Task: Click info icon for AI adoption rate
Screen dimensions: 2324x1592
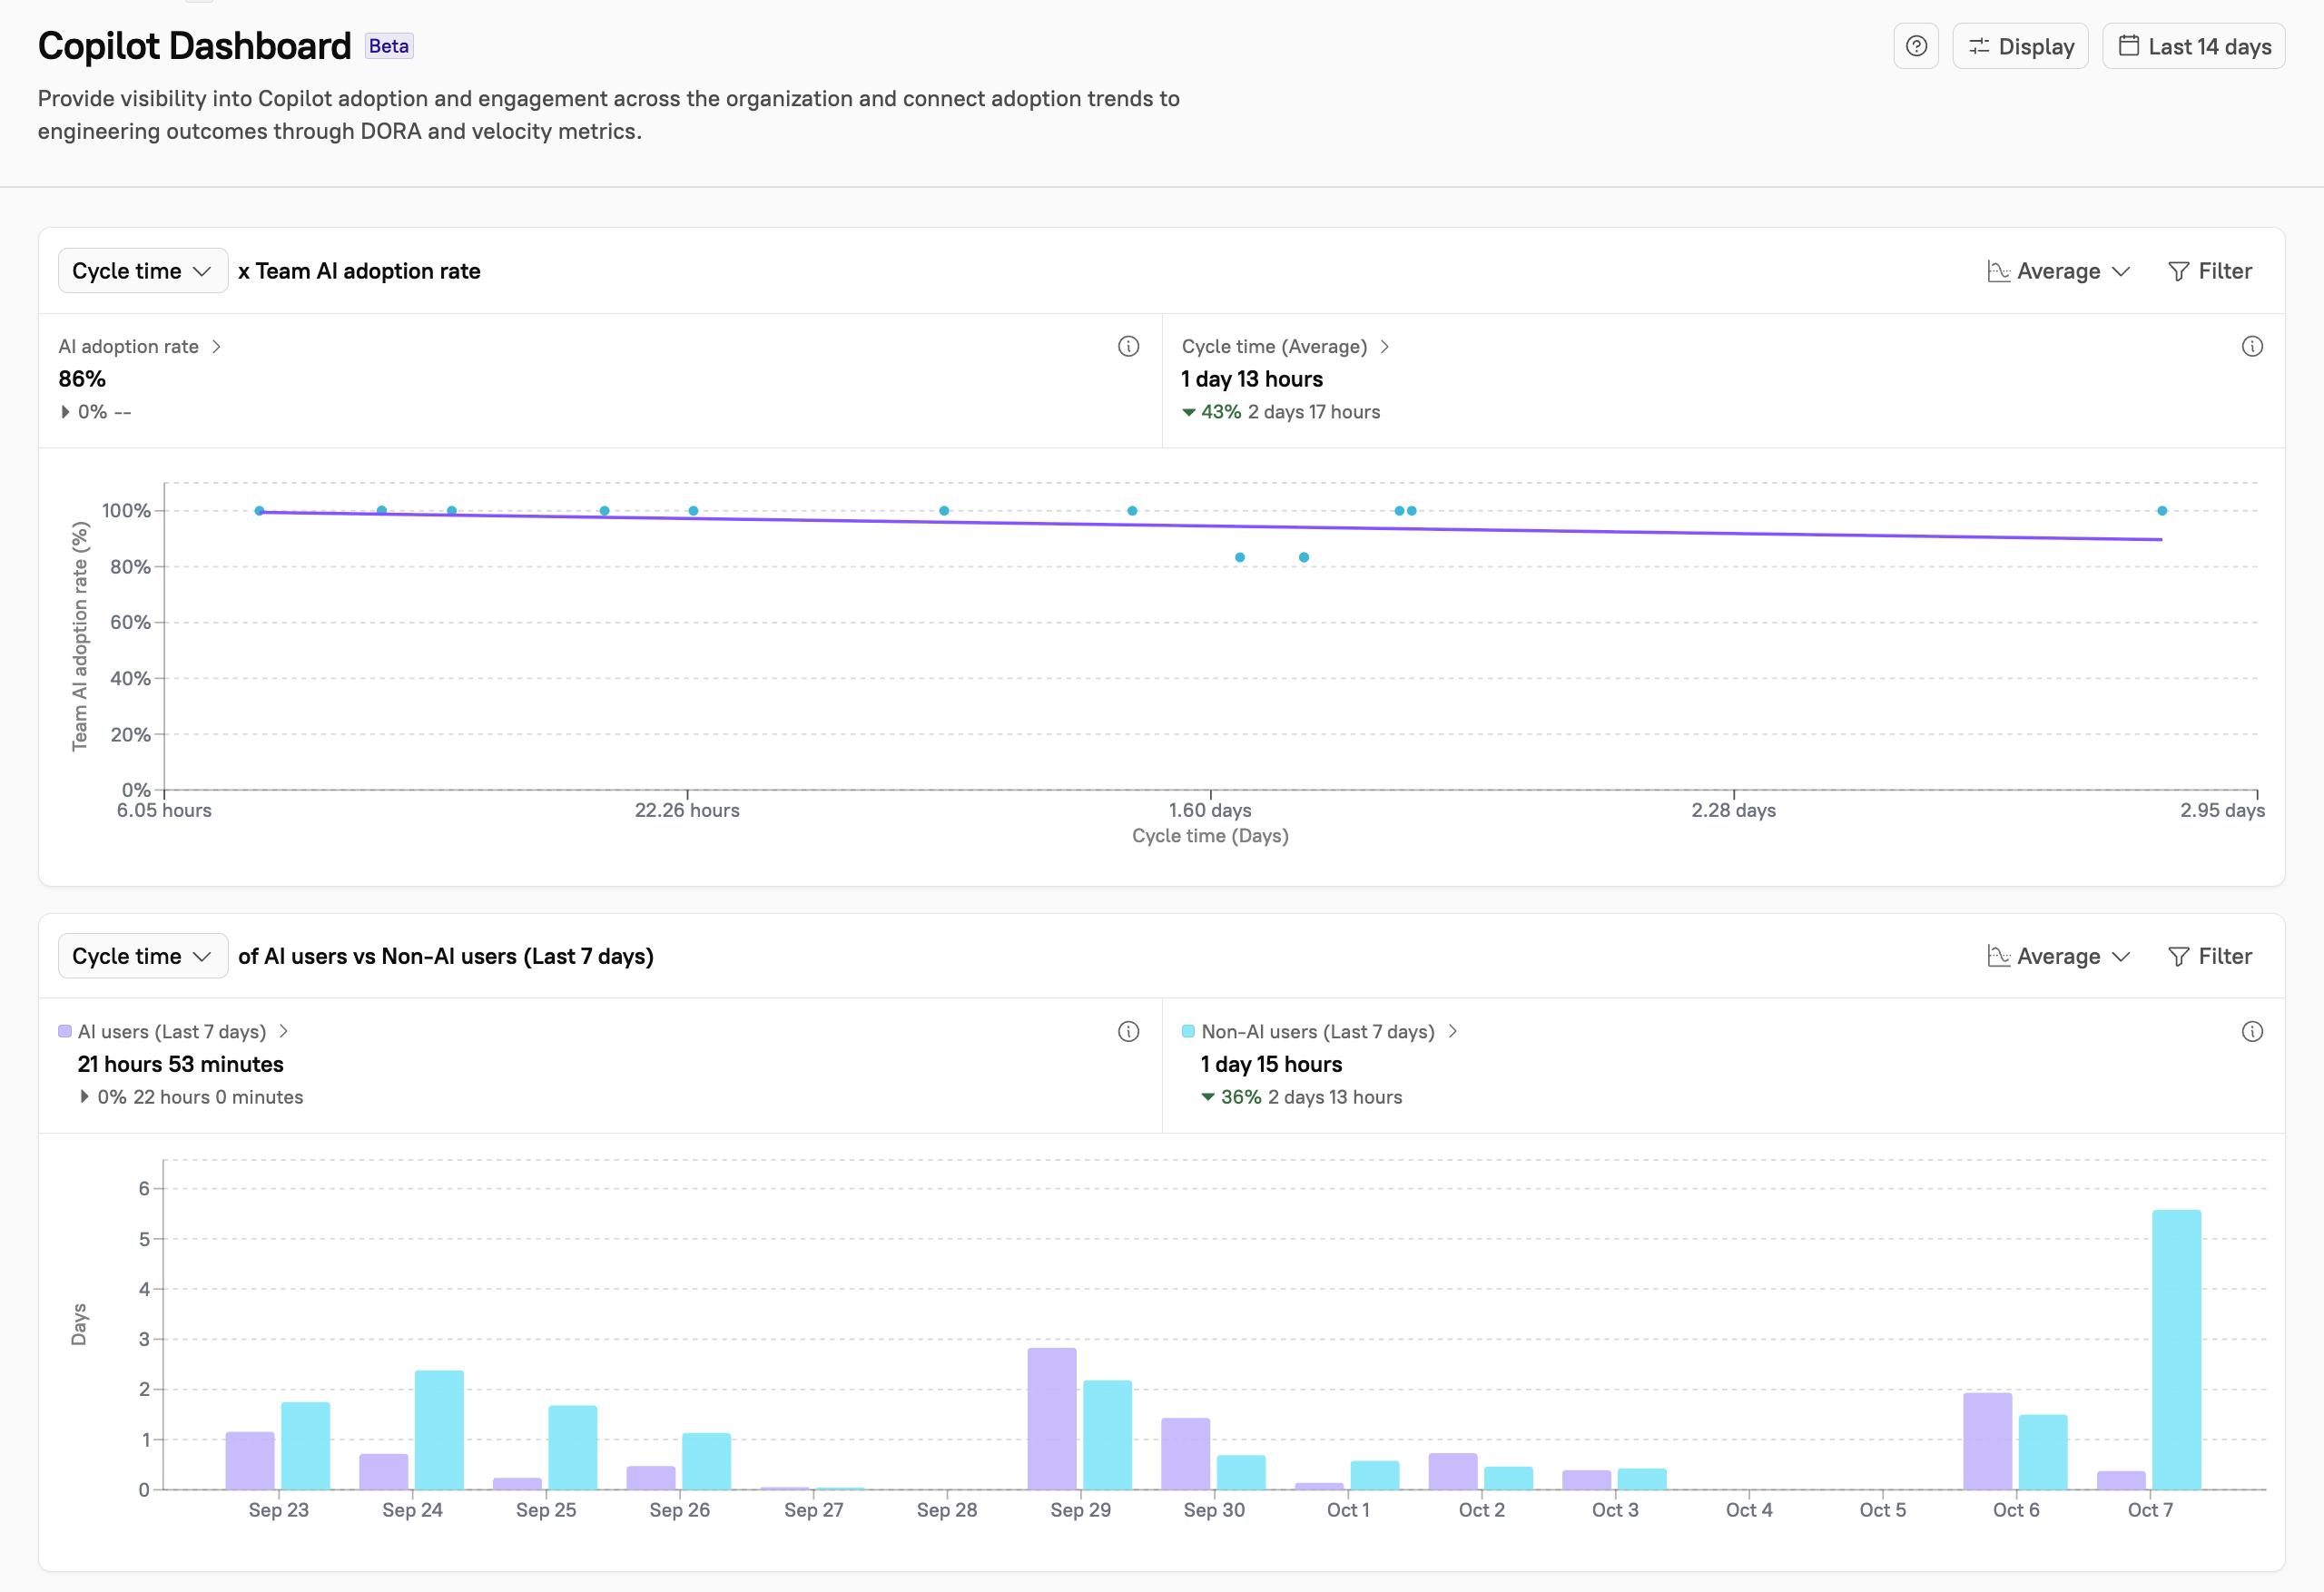Action: 1128,346
